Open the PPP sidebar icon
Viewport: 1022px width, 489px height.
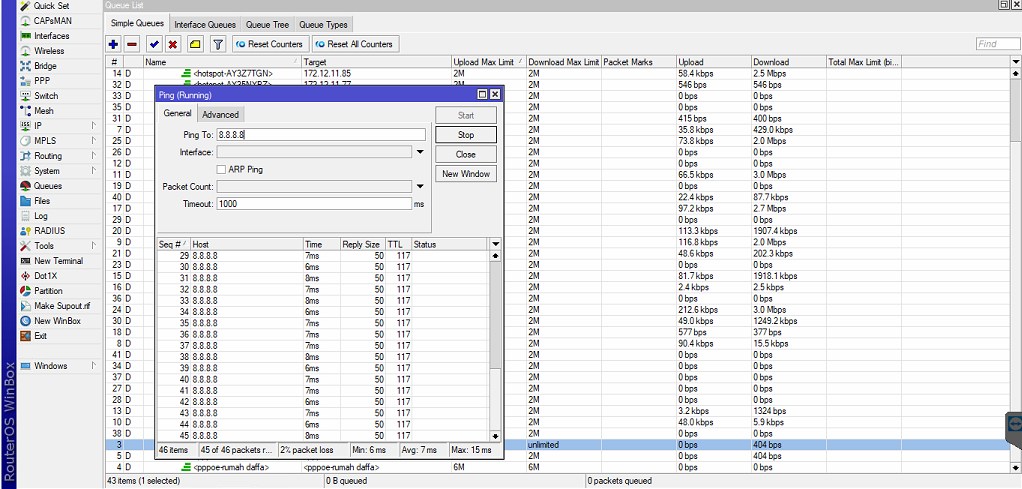coord(25,81)
